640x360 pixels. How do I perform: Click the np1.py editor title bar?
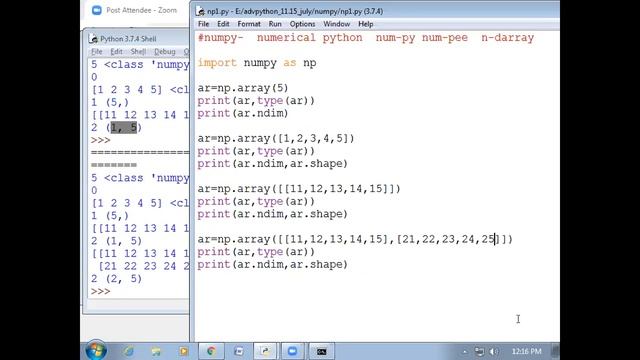pos(376,11)
